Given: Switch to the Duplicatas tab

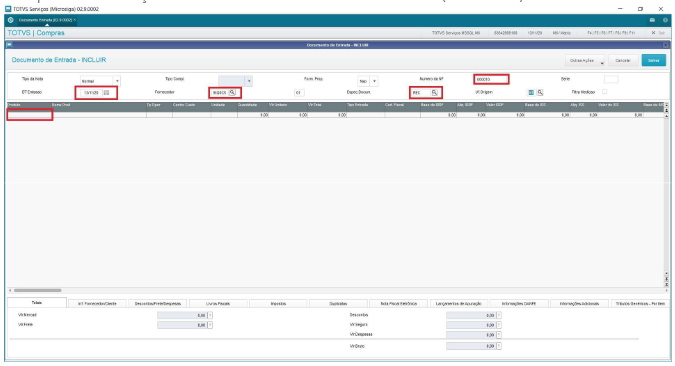Looking at the screenshot, I should [x=338, y=304].
